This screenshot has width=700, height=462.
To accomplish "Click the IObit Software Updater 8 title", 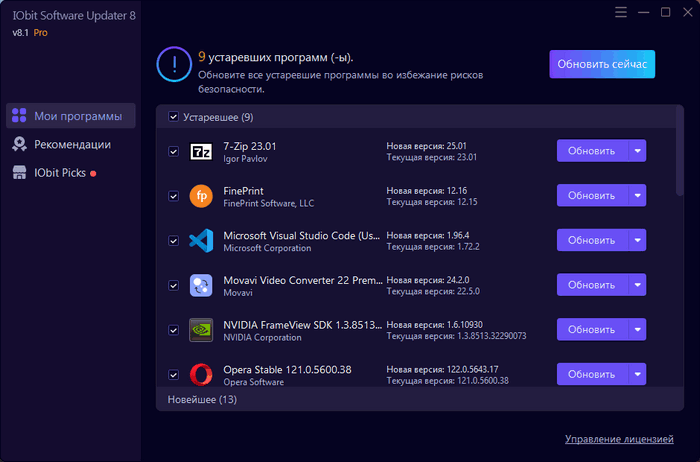I will tap(74, 16).
